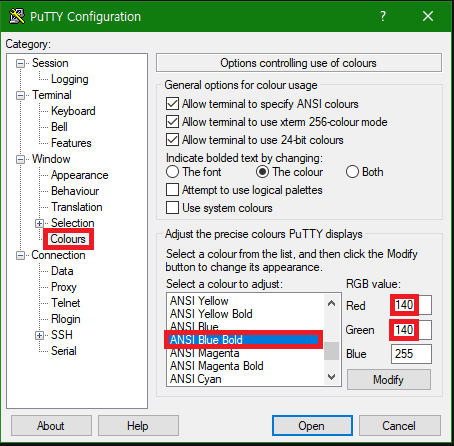This screenshot has height=446, width=454.
Task: Open the Proxy category
Action: 64,287
